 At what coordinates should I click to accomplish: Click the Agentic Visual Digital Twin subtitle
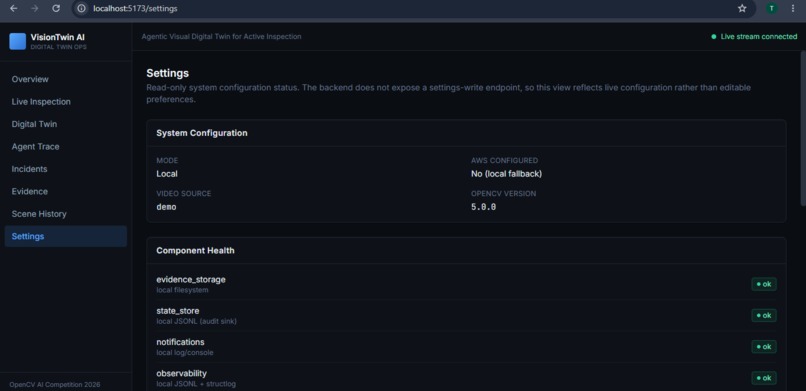[x=222, y=37]
